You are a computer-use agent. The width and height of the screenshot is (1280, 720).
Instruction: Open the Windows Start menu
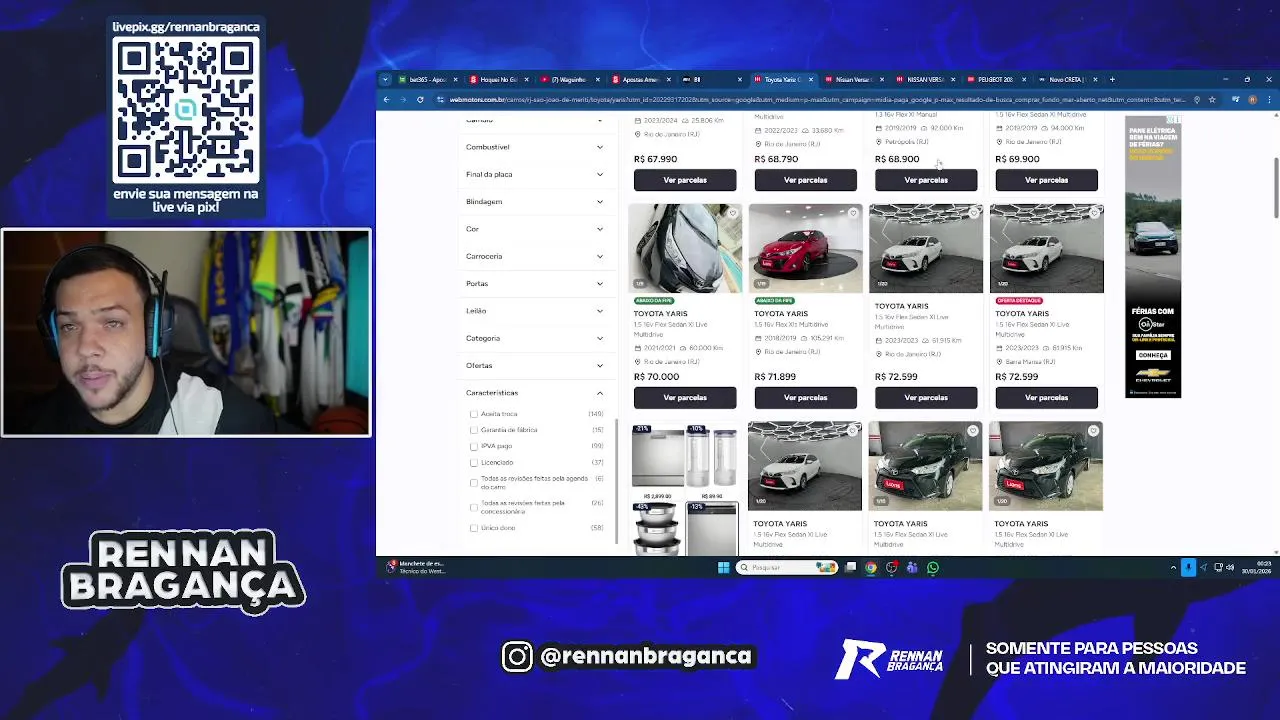(723, 567)
